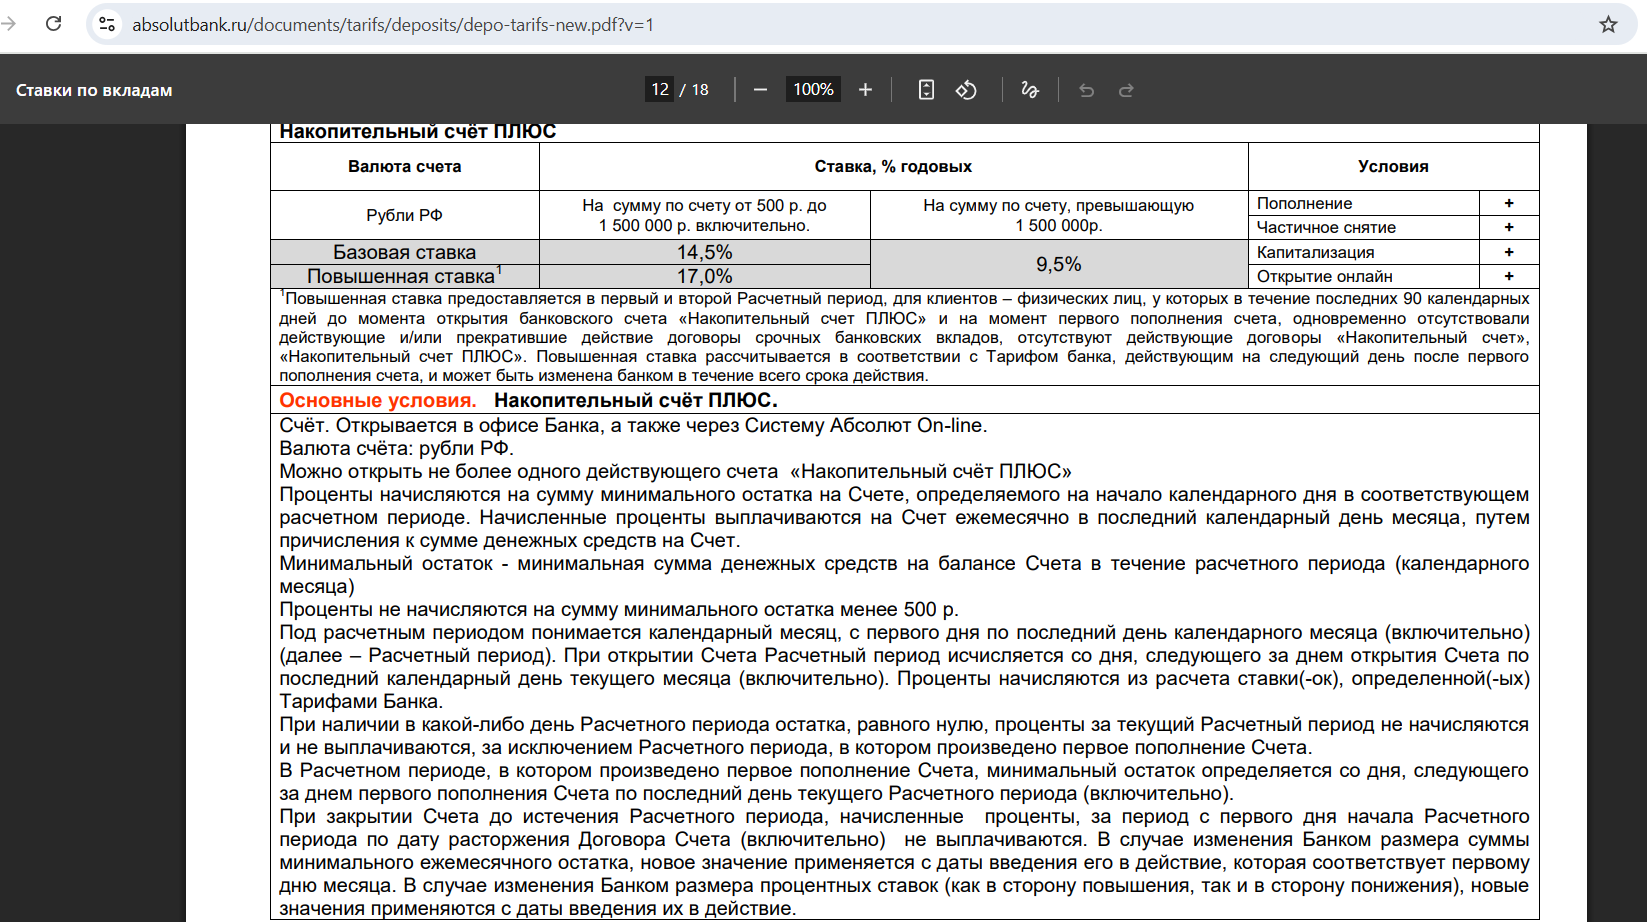1647x922 pixels.
Task: Click the redo arrow in PDF toolbar
Action: pyautogui.click(x=1126, y=90)
